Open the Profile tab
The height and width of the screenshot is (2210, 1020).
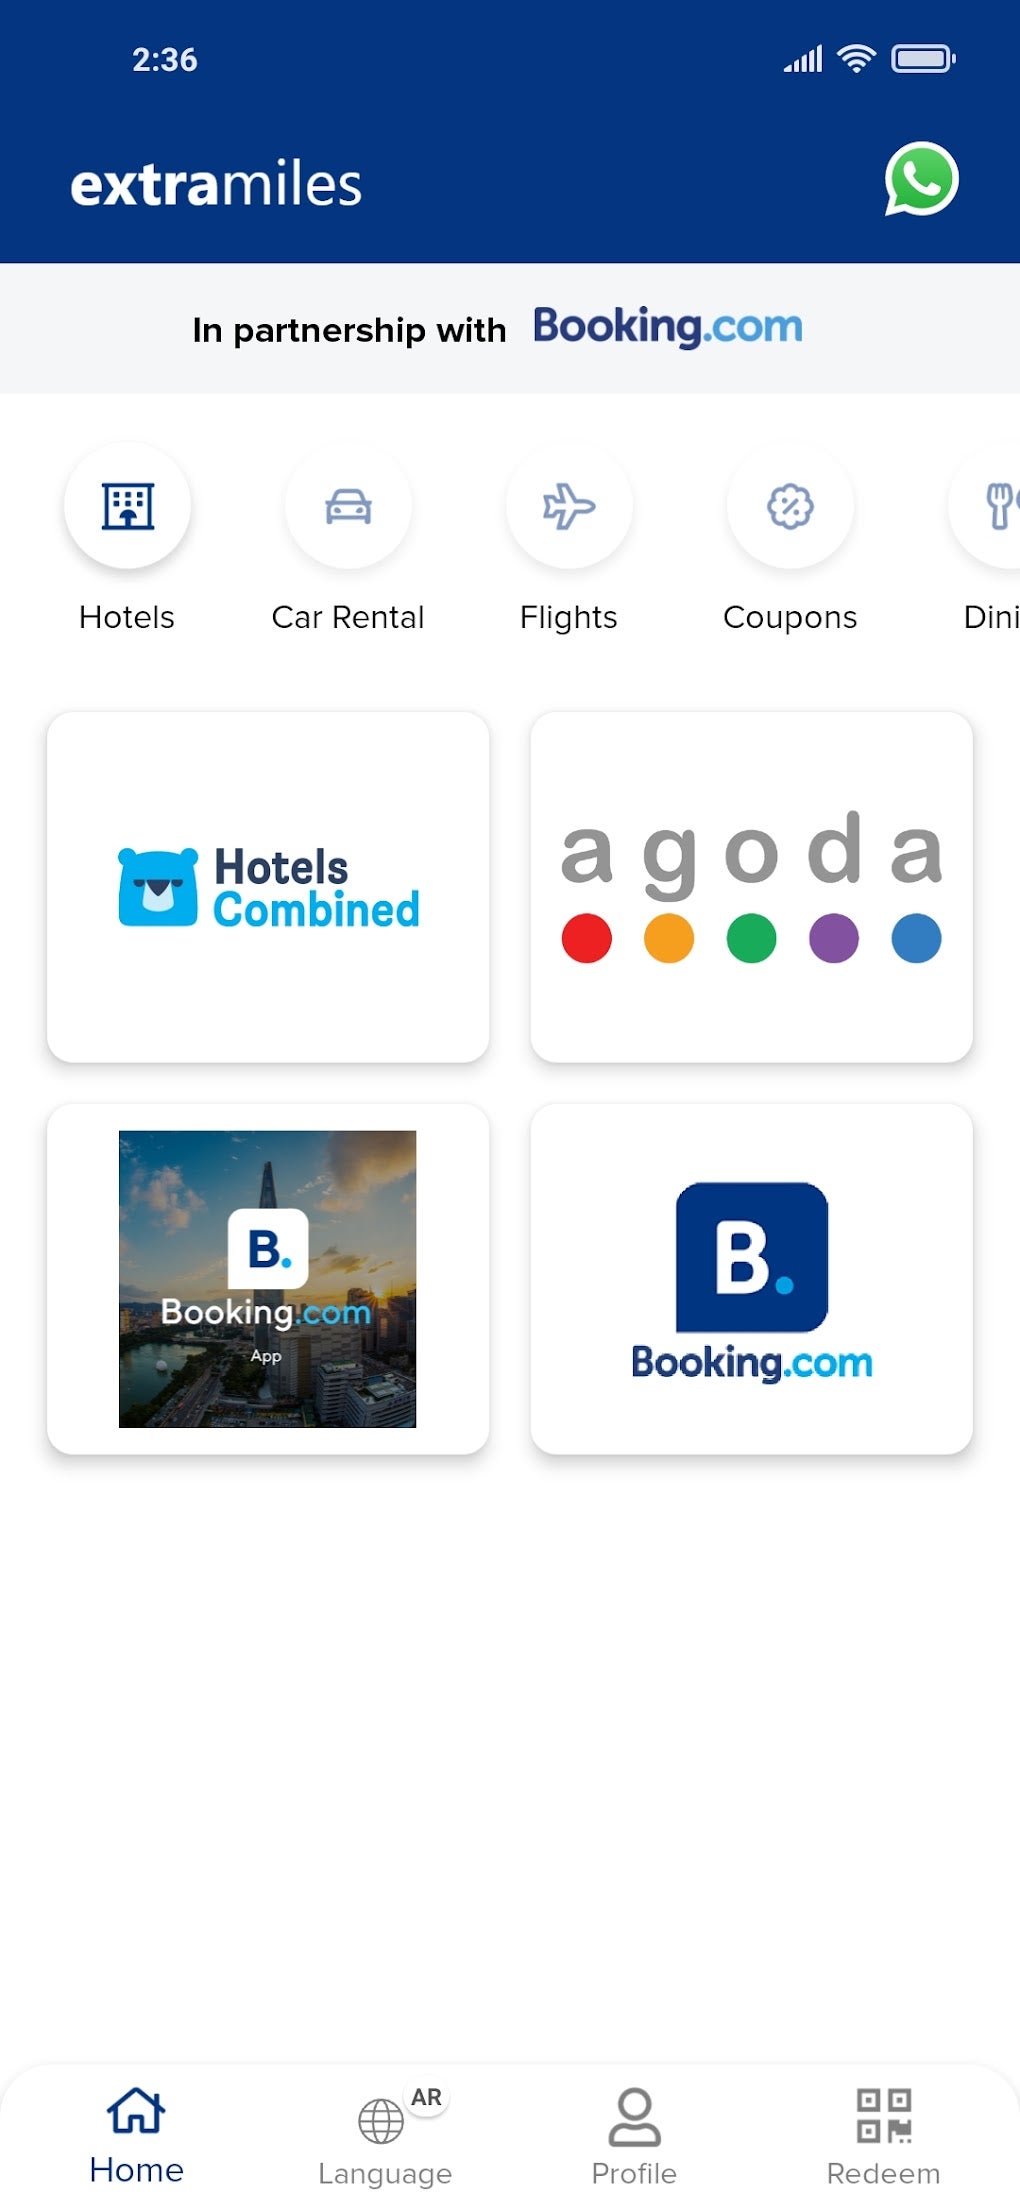[634, 2135]
